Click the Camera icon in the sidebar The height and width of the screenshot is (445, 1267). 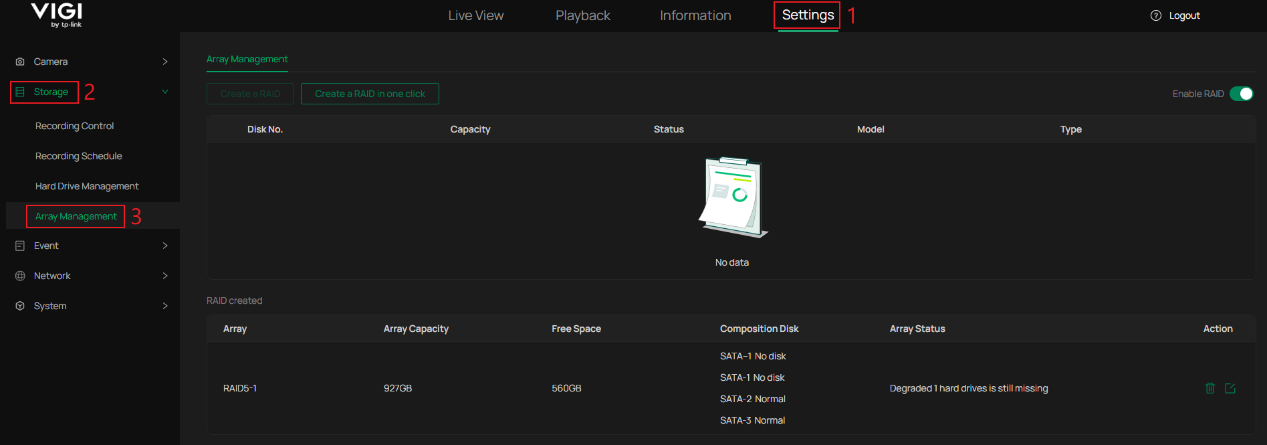click(x=20, y=62)
